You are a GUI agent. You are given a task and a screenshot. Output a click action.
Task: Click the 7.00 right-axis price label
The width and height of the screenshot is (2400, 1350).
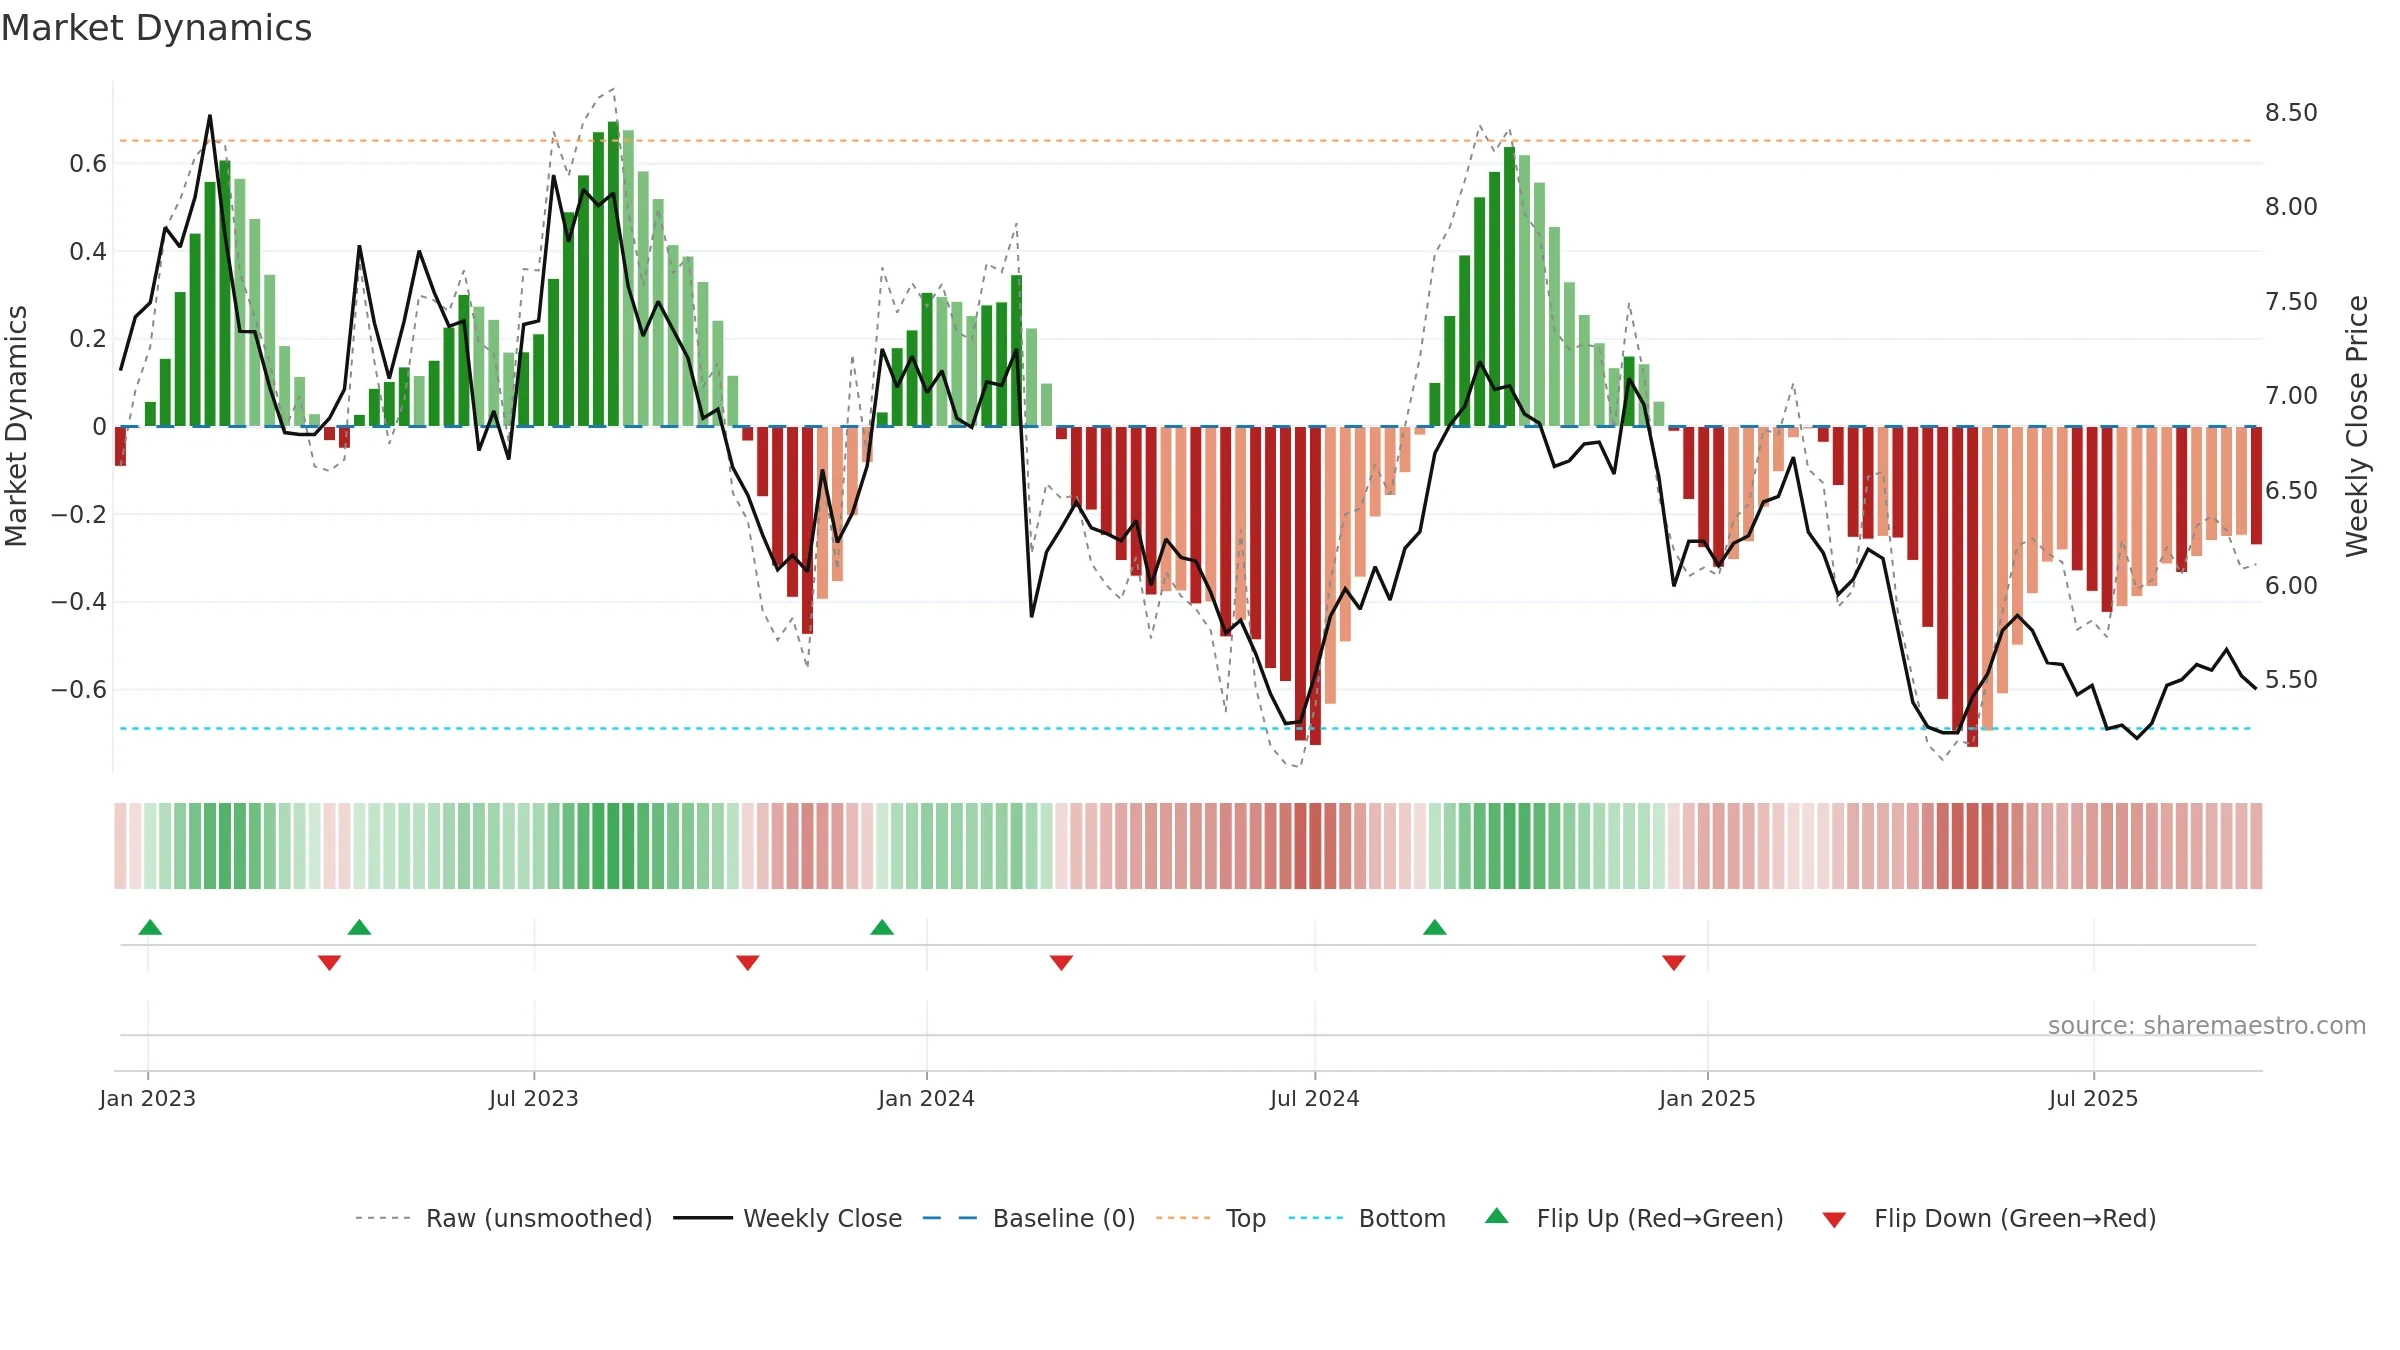pos(2291,396)
